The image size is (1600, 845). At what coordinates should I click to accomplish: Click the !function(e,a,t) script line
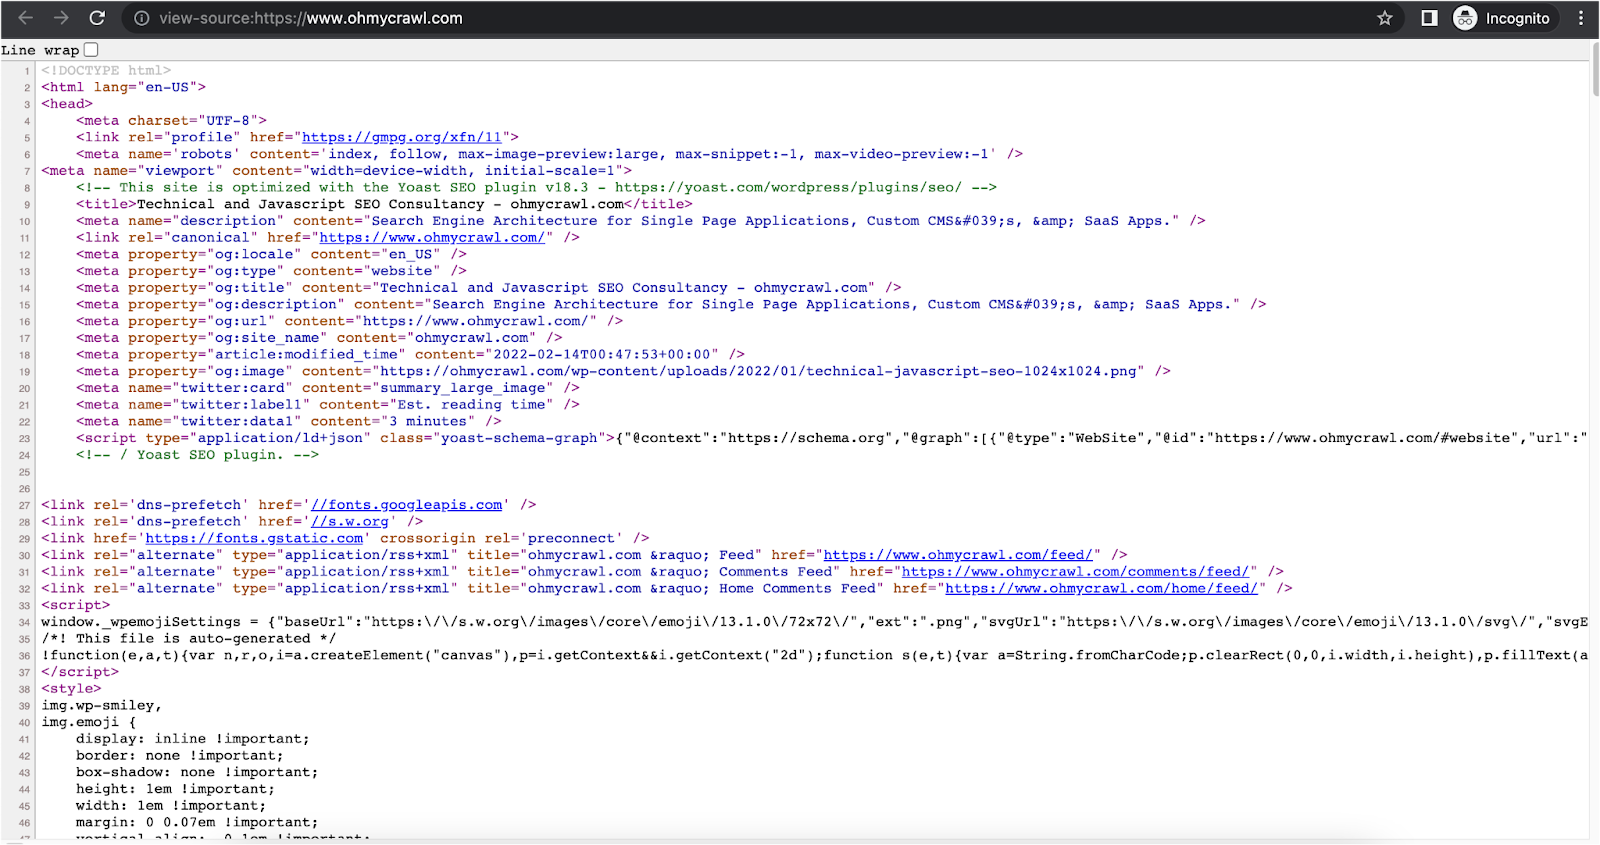814,655
